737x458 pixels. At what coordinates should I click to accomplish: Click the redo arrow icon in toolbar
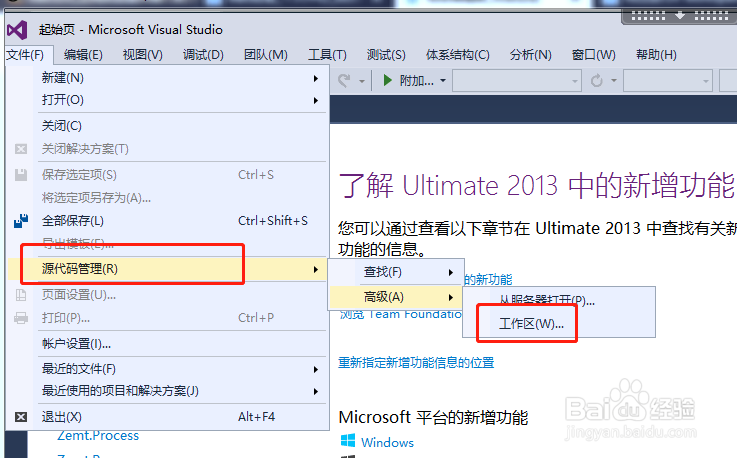point(345,80)
